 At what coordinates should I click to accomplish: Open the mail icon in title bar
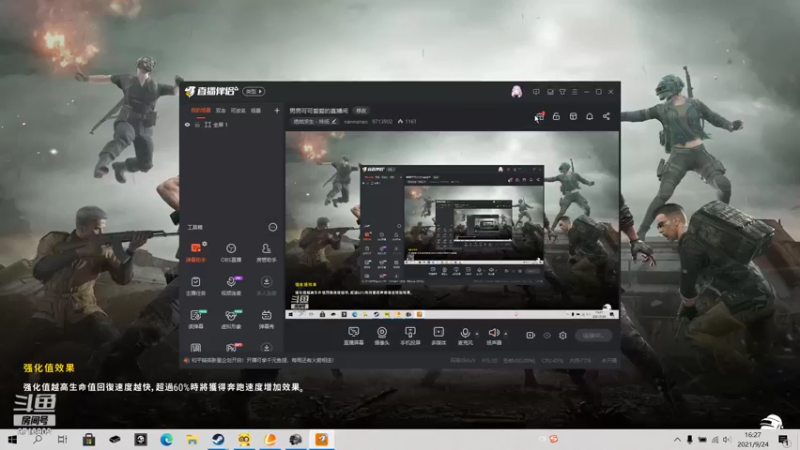pyautogui.click(x=550, y=92)
